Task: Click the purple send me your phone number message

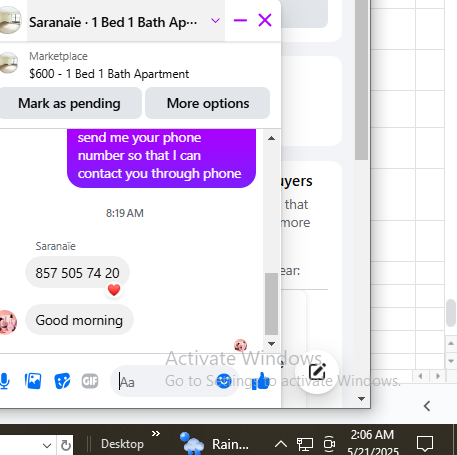Action: click(x=161, y=157)
